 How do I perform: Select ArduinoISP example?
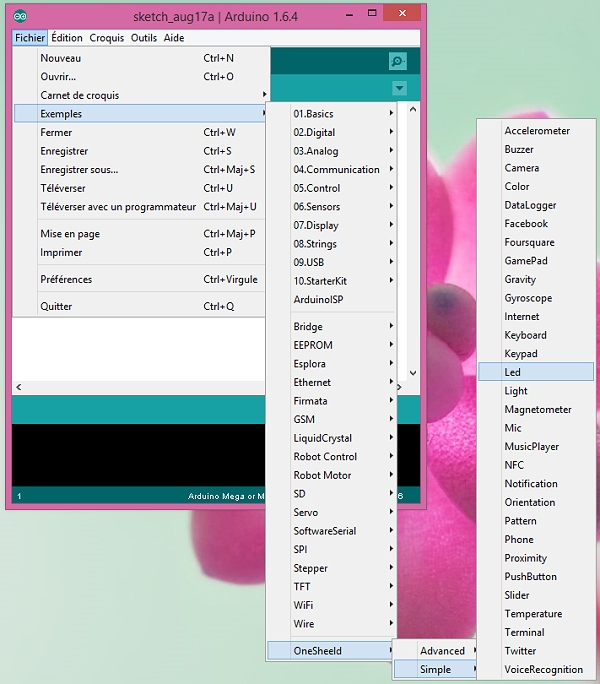point(332,300)
